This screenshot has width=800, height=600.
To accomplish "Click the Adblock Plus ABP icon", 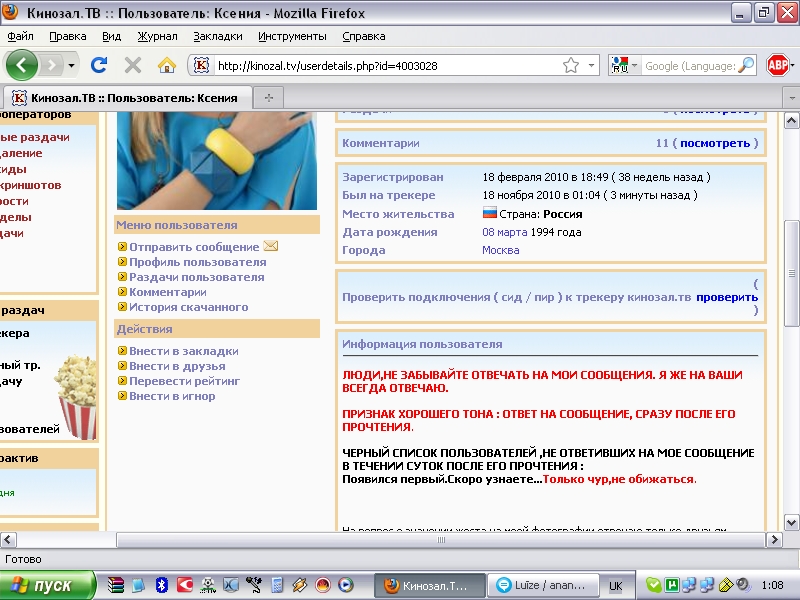I will click(777, 65).
